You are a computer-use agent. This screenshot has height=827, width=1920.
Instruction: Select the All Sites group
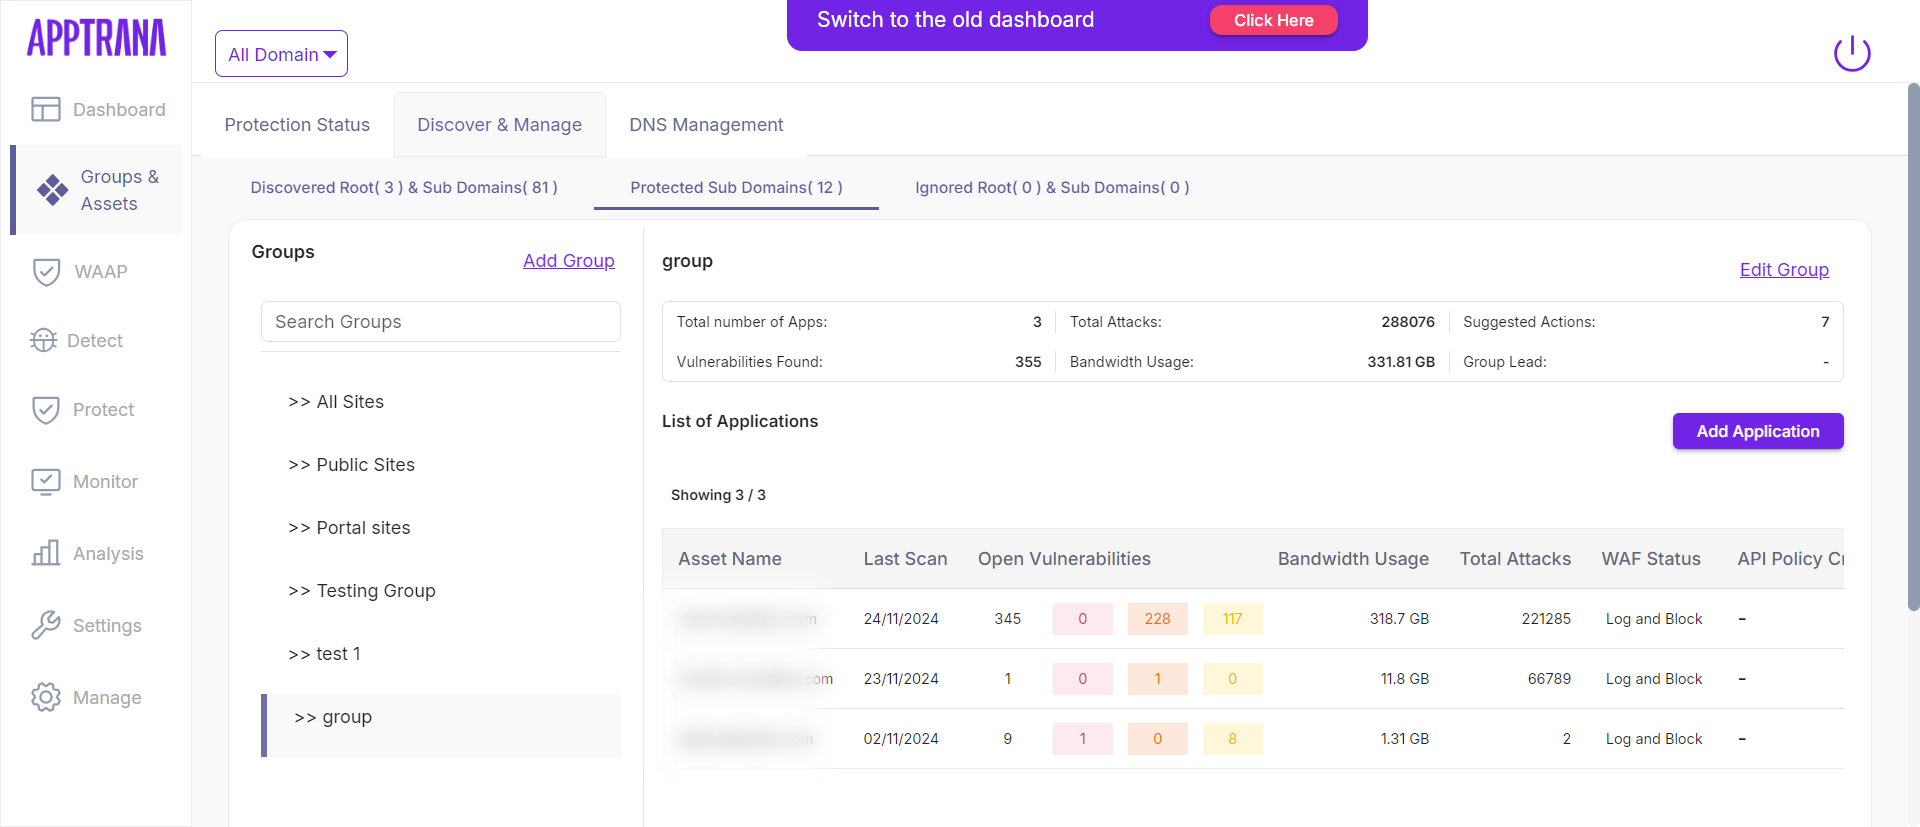(x=336, y=402)
